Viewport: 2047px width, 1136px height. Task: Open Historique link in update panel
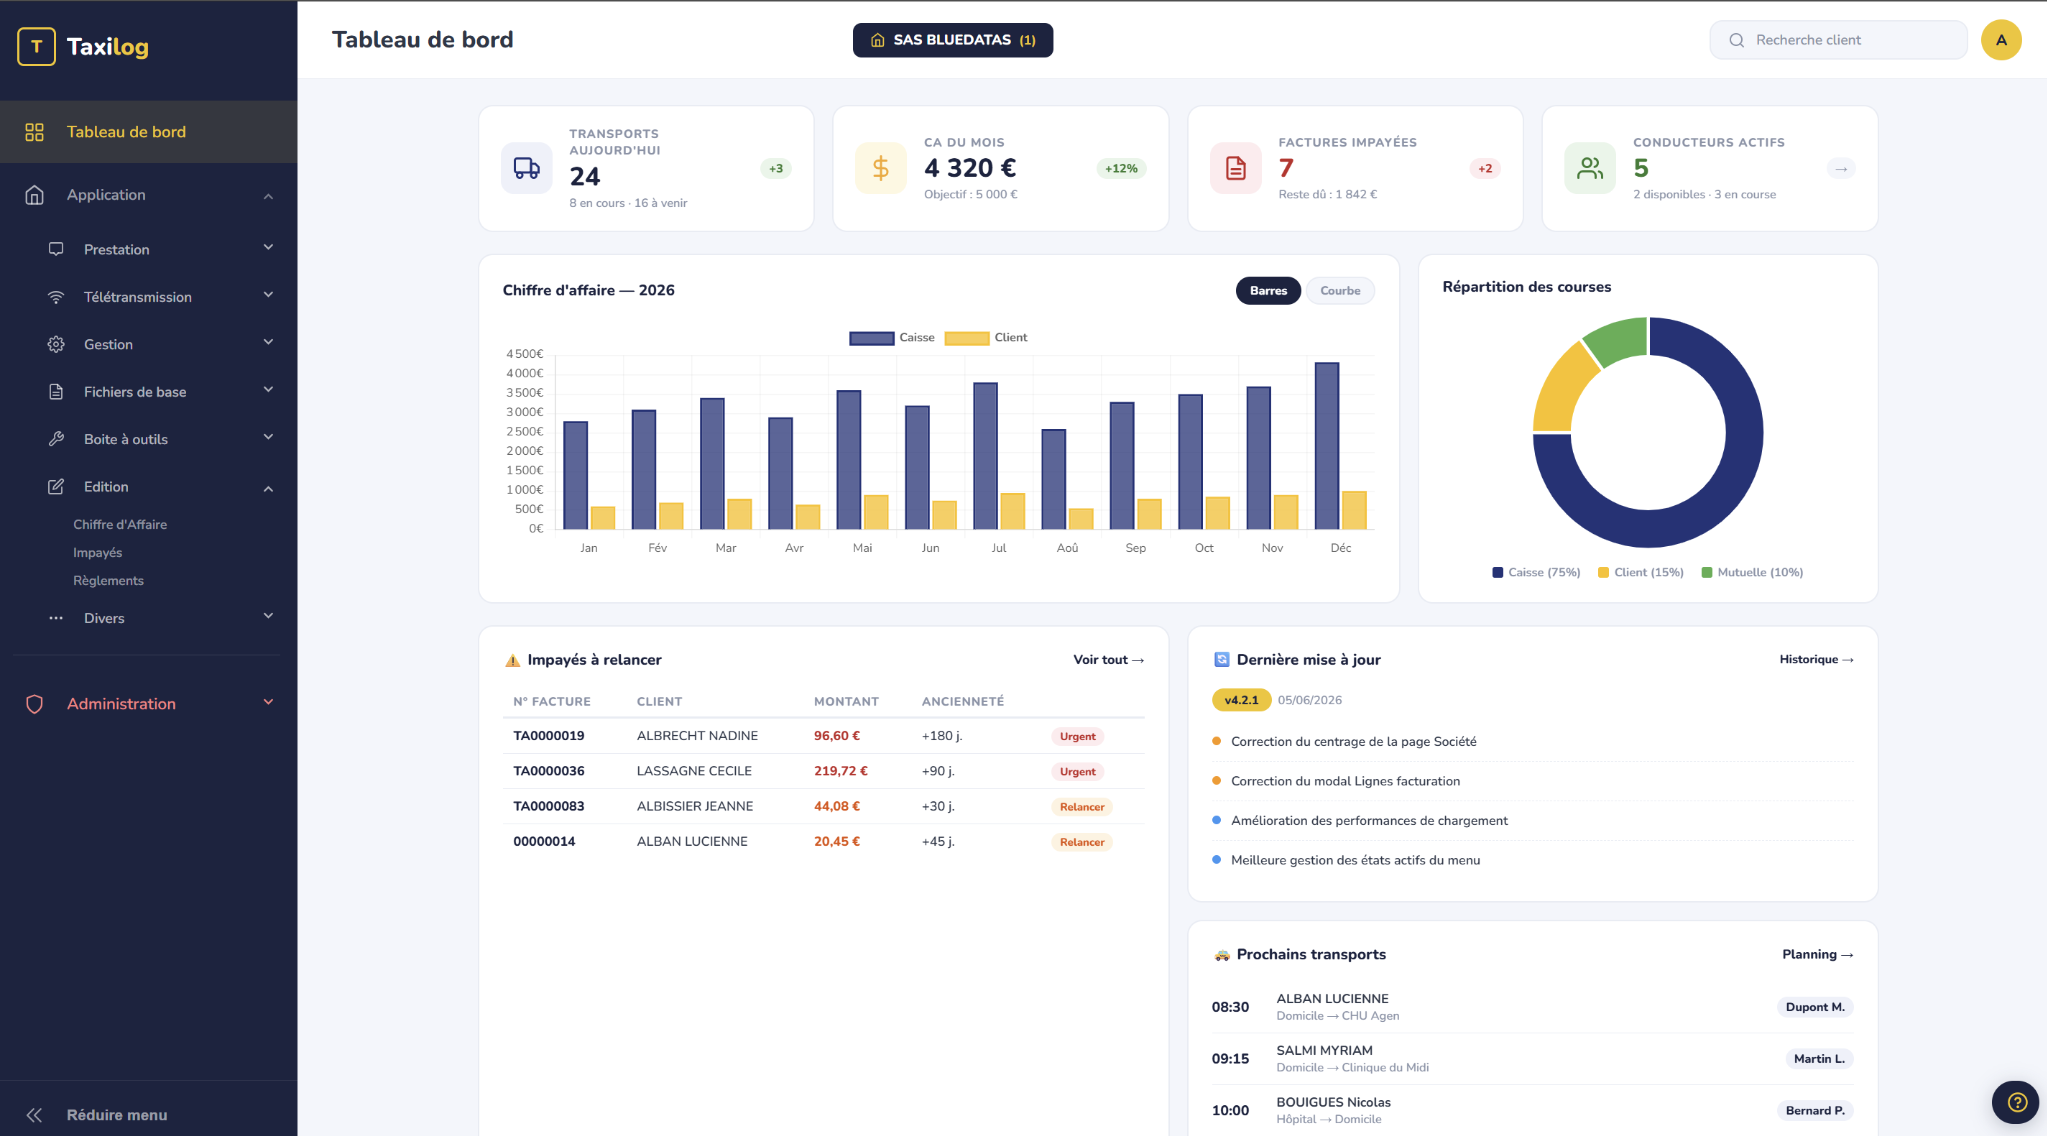click(x=1816, y=660)
